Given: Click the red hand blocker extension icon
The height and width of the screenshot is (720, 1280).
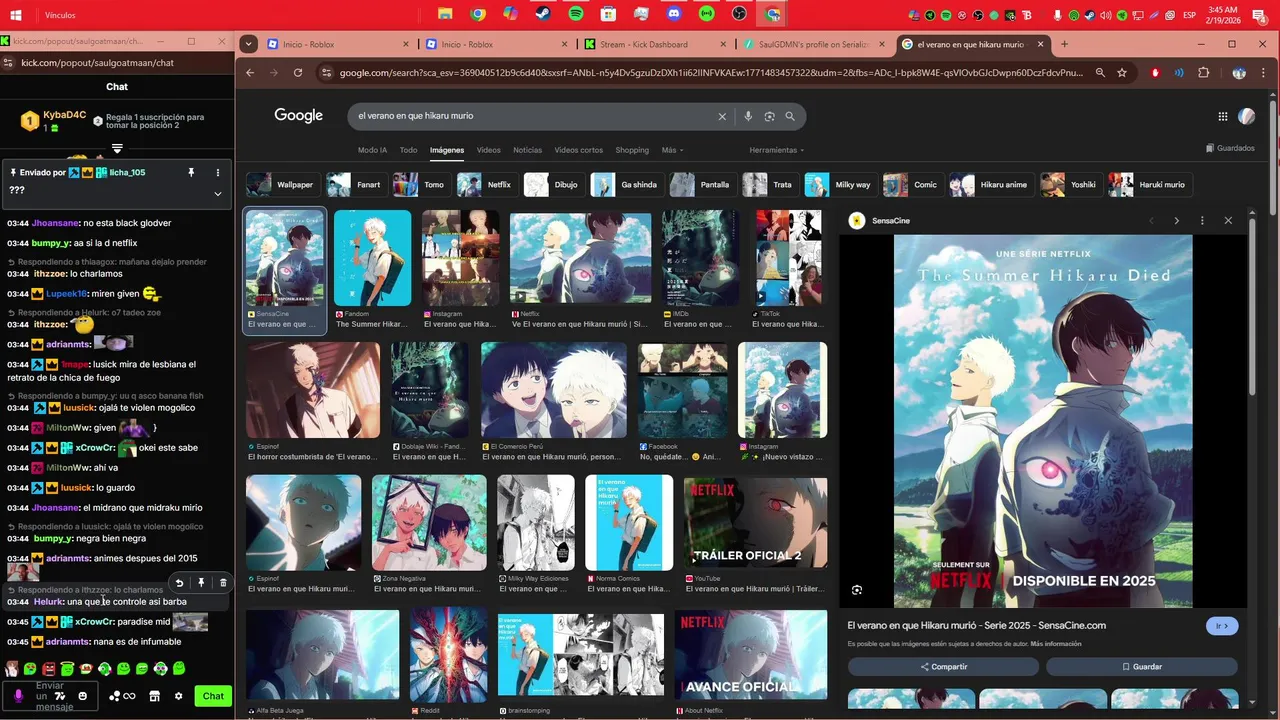Looking at the screenshot, I should pyautogui.click(x=1156, y=73).
